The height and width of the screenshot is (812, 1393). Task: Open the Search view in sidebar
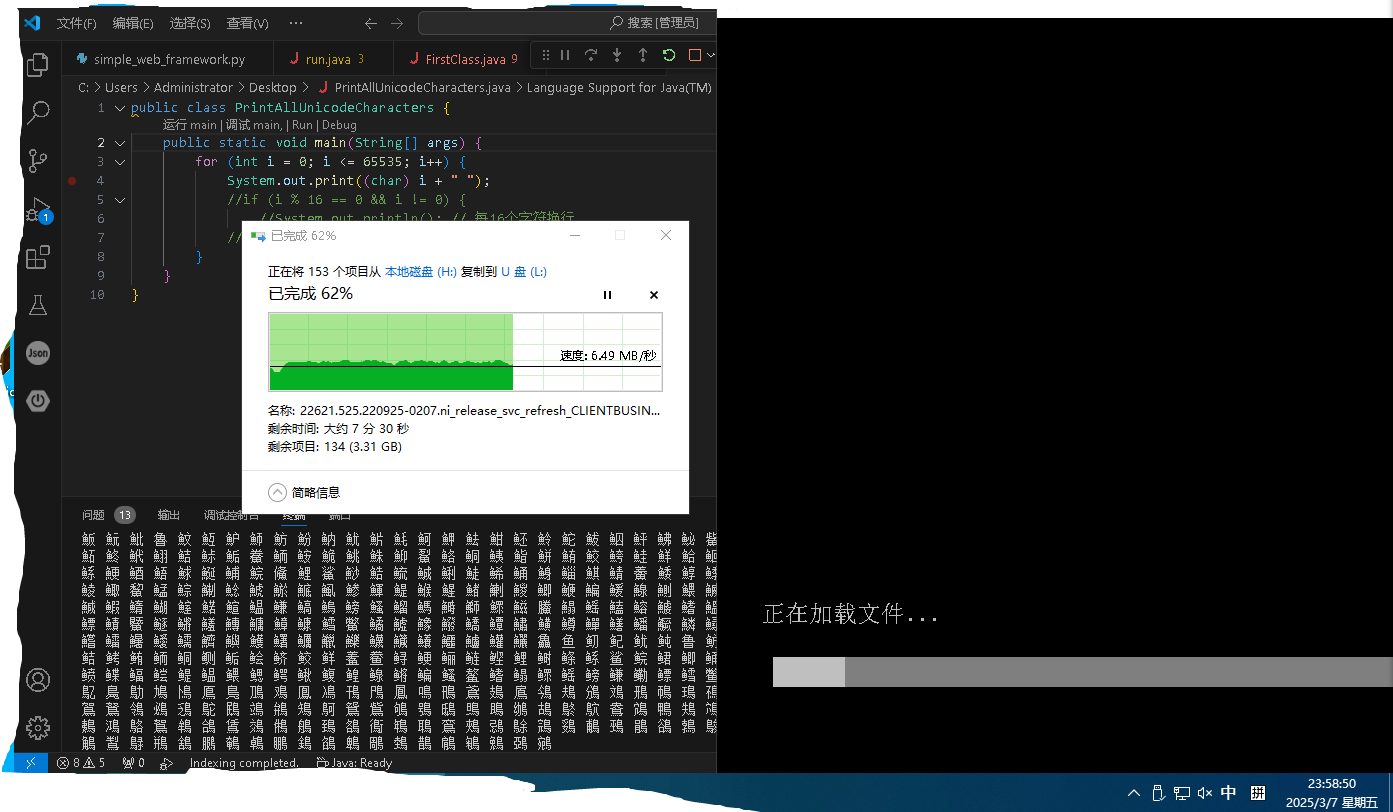click(38, 112)
